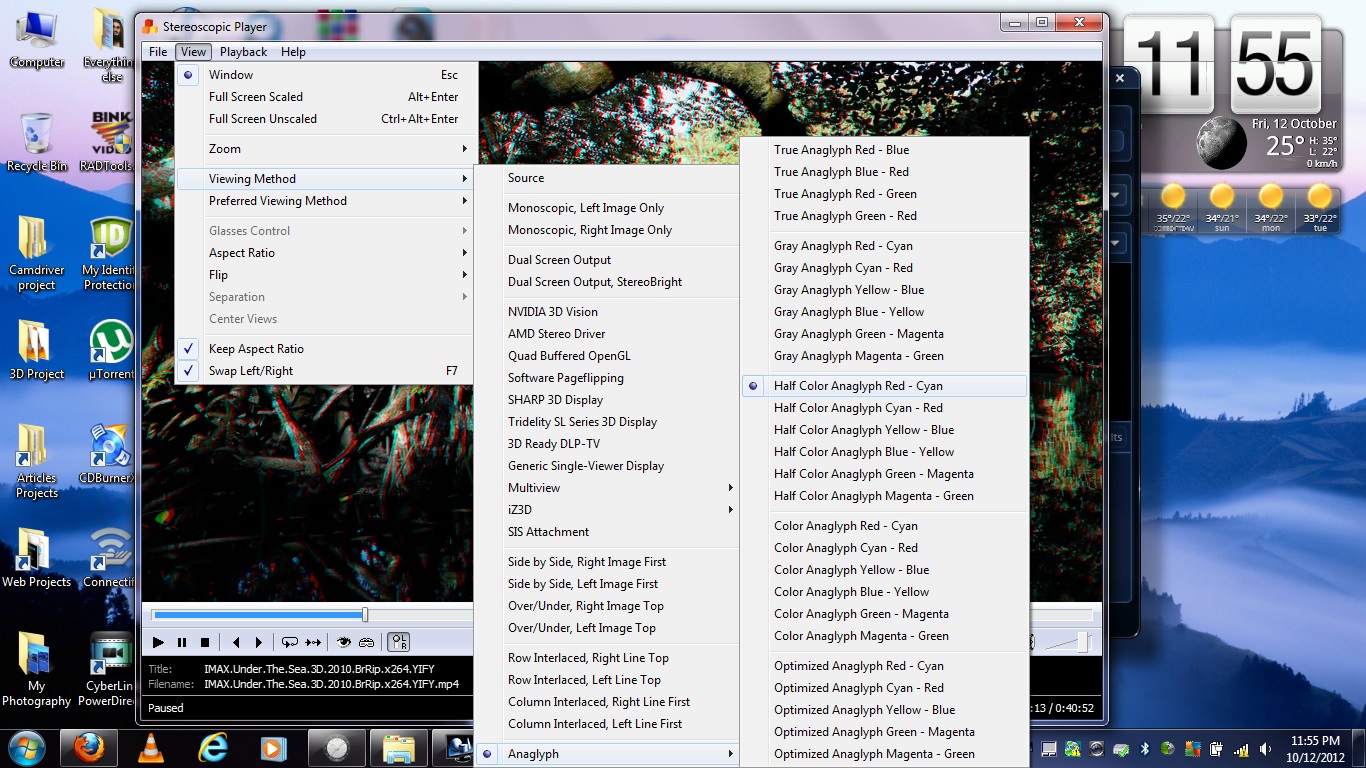
Task: Open the Recycle Bin desktop icon
Action: [36, 142]
